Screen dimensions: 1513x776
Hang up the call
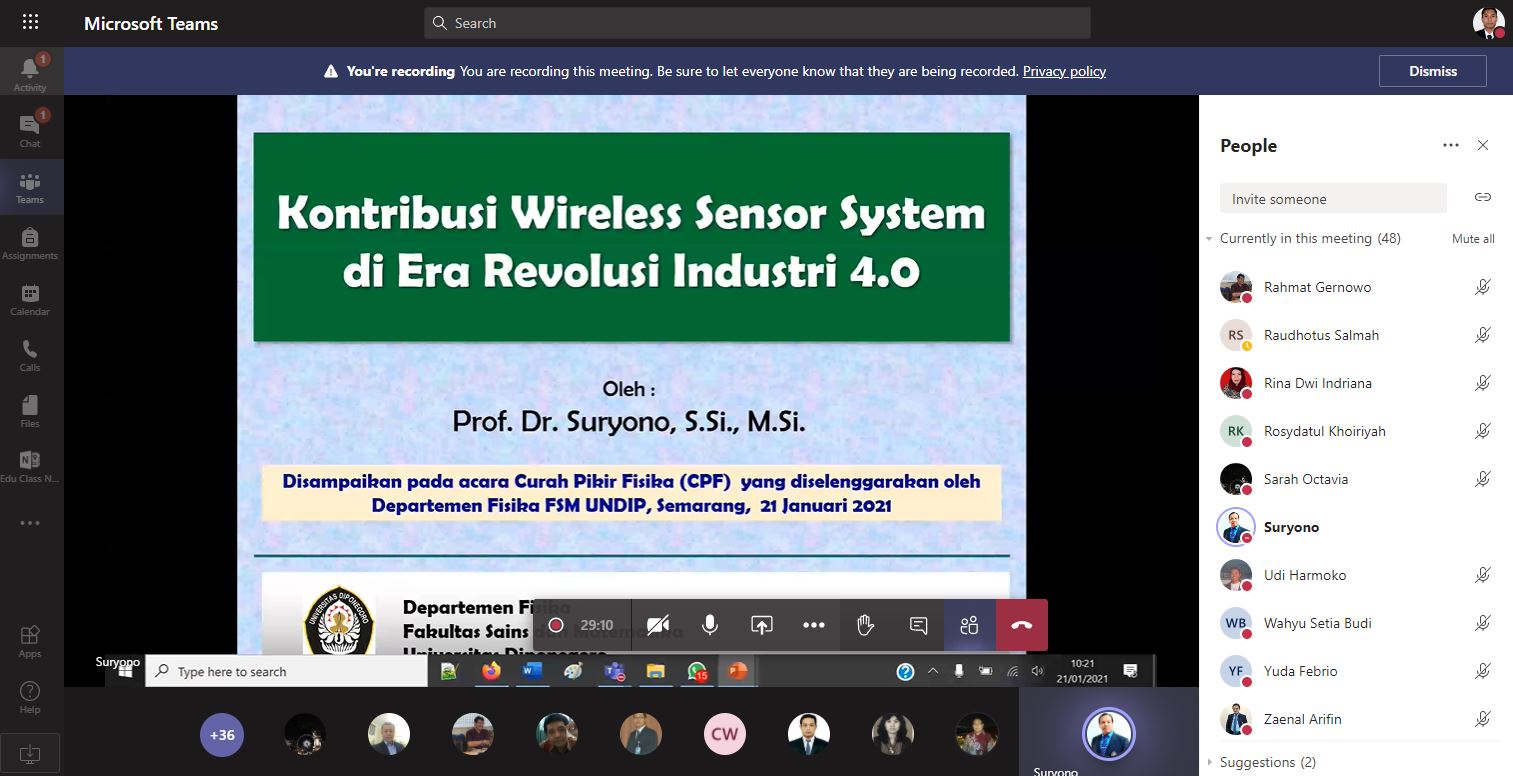point(1021,625)
